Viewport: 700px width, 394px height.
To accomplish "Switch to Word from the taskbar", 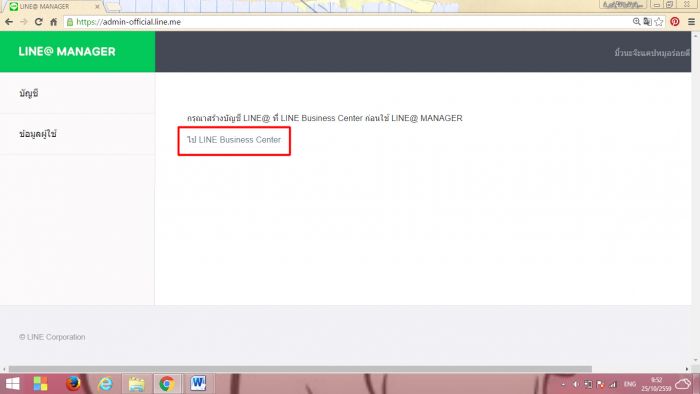I will tap(198, 384).
